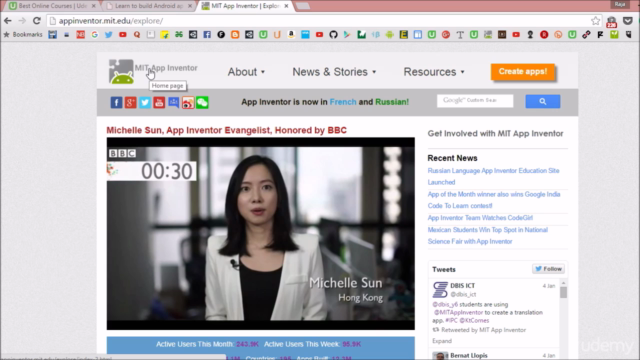The height and width of the screenshot is (360, 640).
Task: Open App Inventor Team Watches CodeGirl link
Action: (x=480, y=218)
